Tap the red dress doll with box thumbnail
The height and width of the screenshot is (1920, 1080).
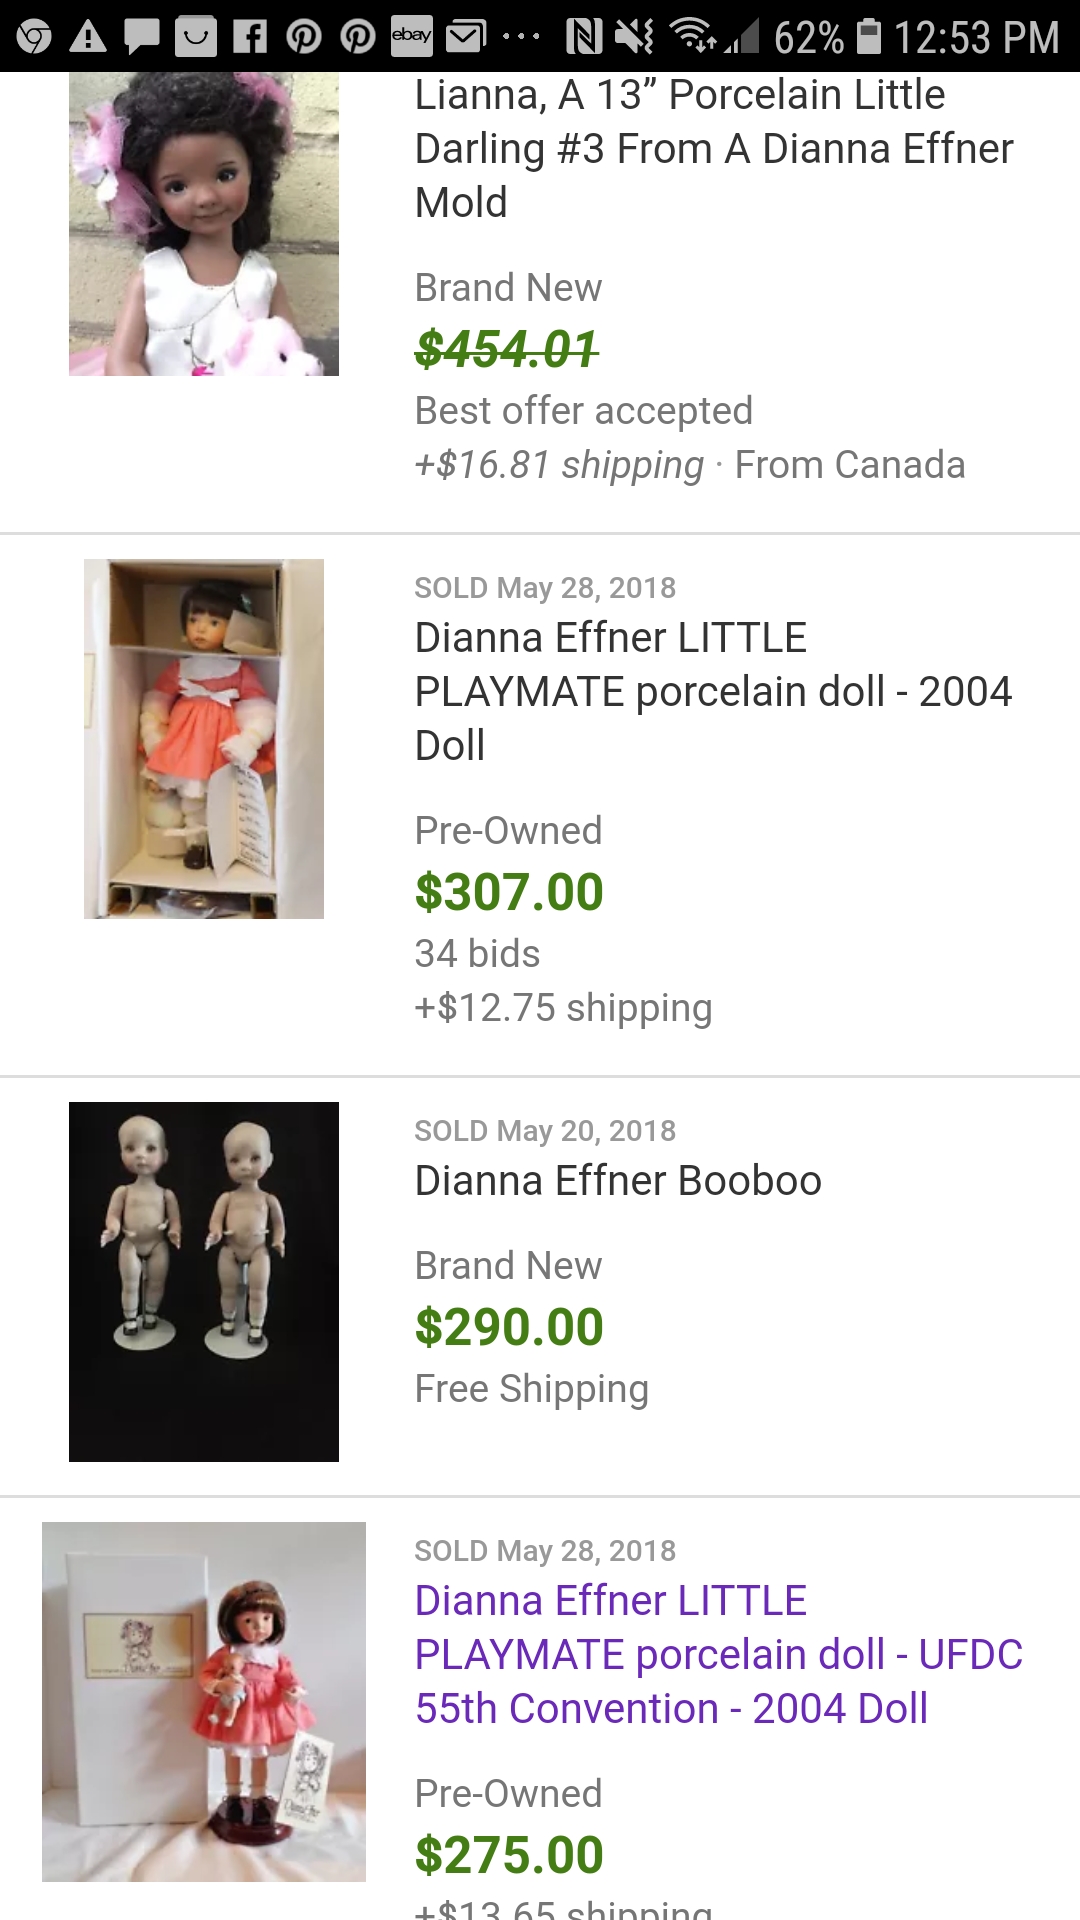(203, 1701)
